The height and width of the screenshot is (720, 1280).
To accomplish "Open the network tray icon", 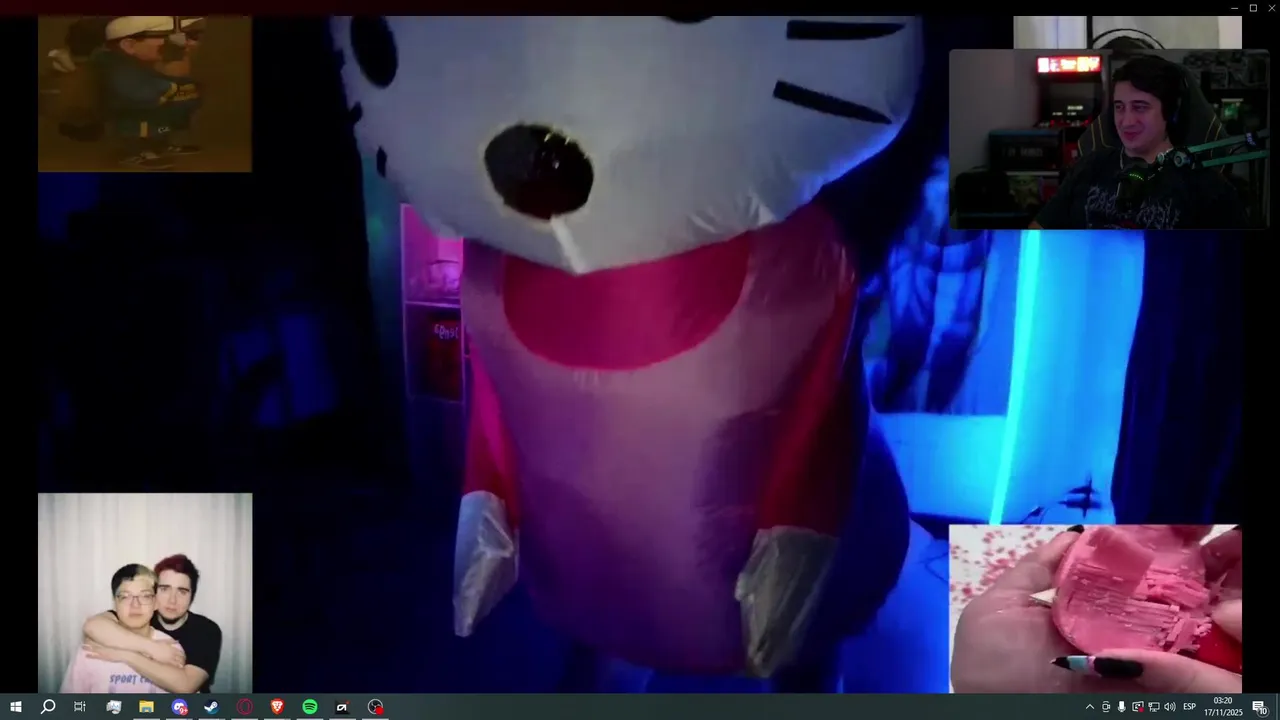I will click(x=1153, y=707).
